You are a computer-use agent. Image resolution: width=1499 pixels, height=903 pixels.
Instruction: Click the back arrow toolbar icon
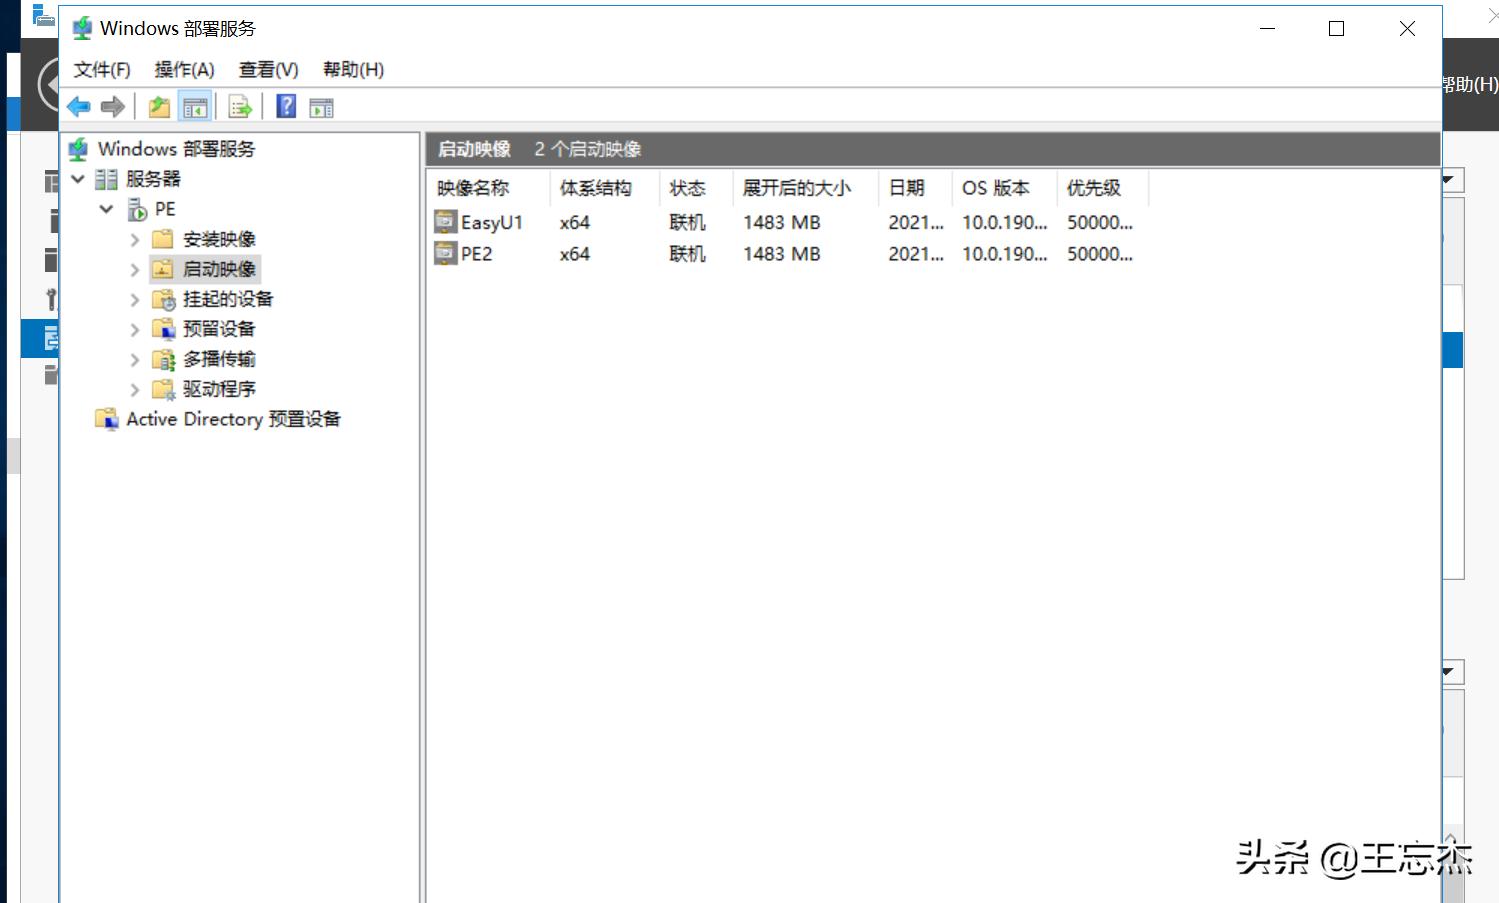click(79, 107)
